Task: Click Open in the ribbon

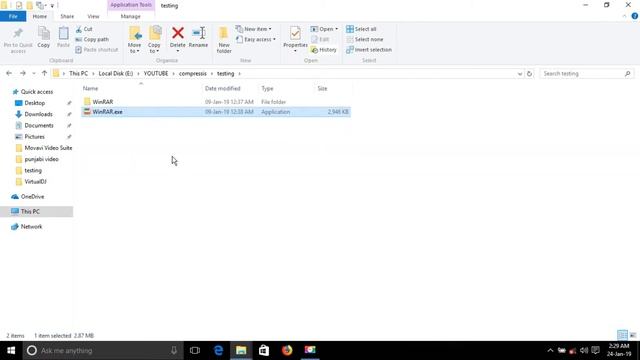Action: coord(324,29)
